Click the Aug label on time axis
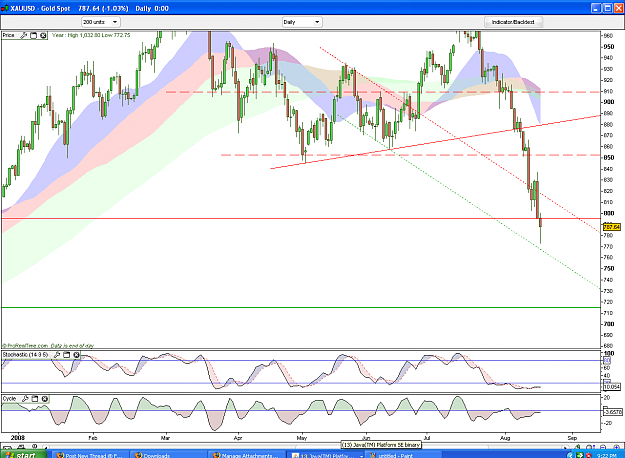The height and width of the screenshot is (458, 625). (505, 438)
